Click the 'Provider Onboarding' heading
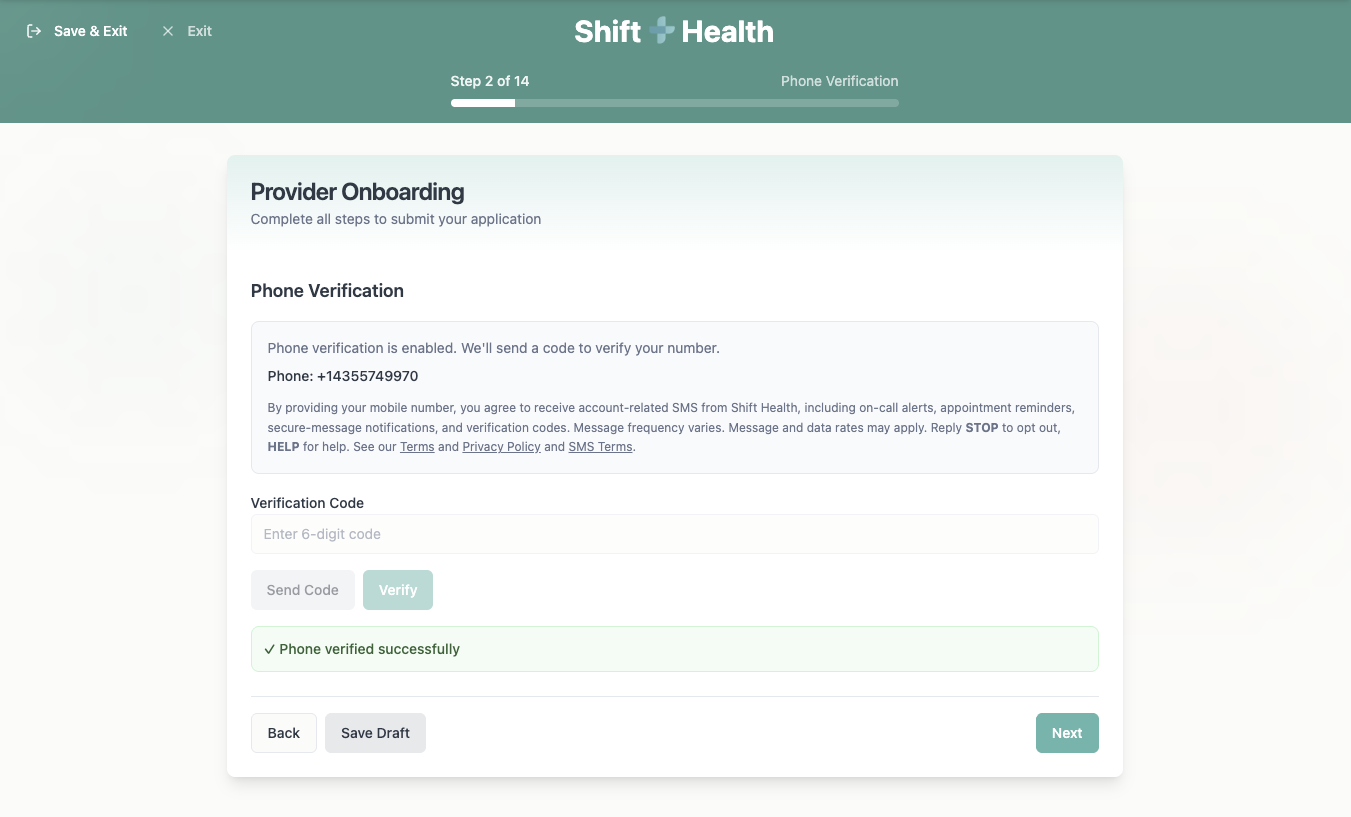This screenshot has height=817, width=1351. click(357, 192)
